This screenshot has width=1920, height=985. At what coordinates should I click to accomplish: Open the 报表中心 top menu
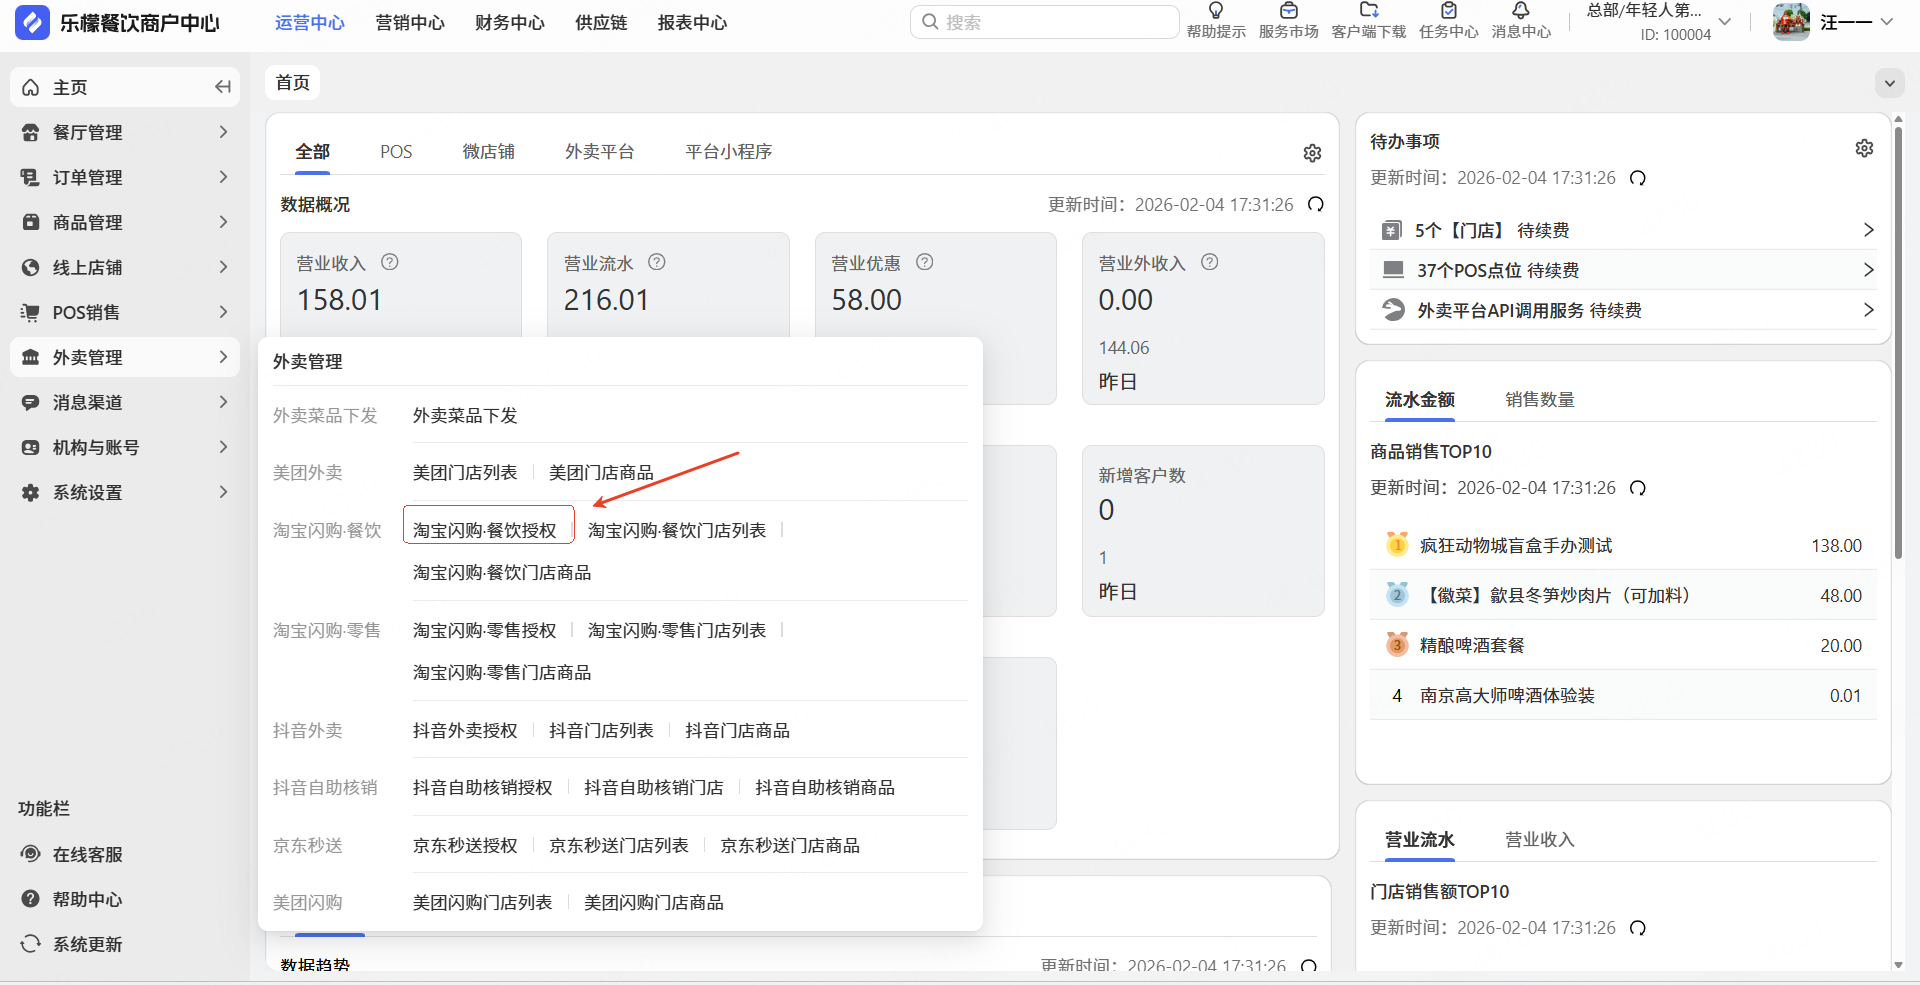click(692, 23)
